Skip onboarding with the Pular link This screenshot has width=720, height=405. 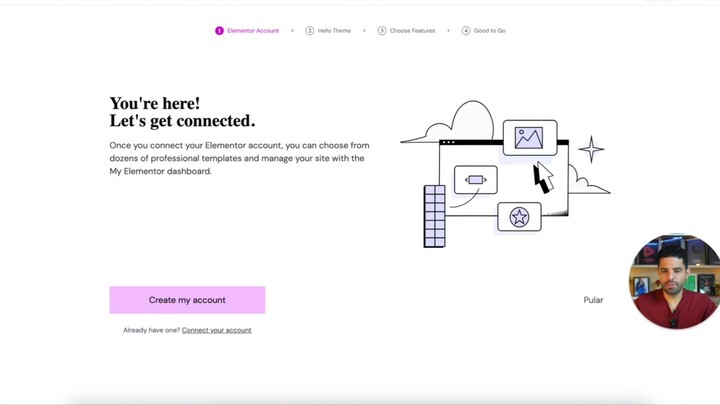pos(593,300)
